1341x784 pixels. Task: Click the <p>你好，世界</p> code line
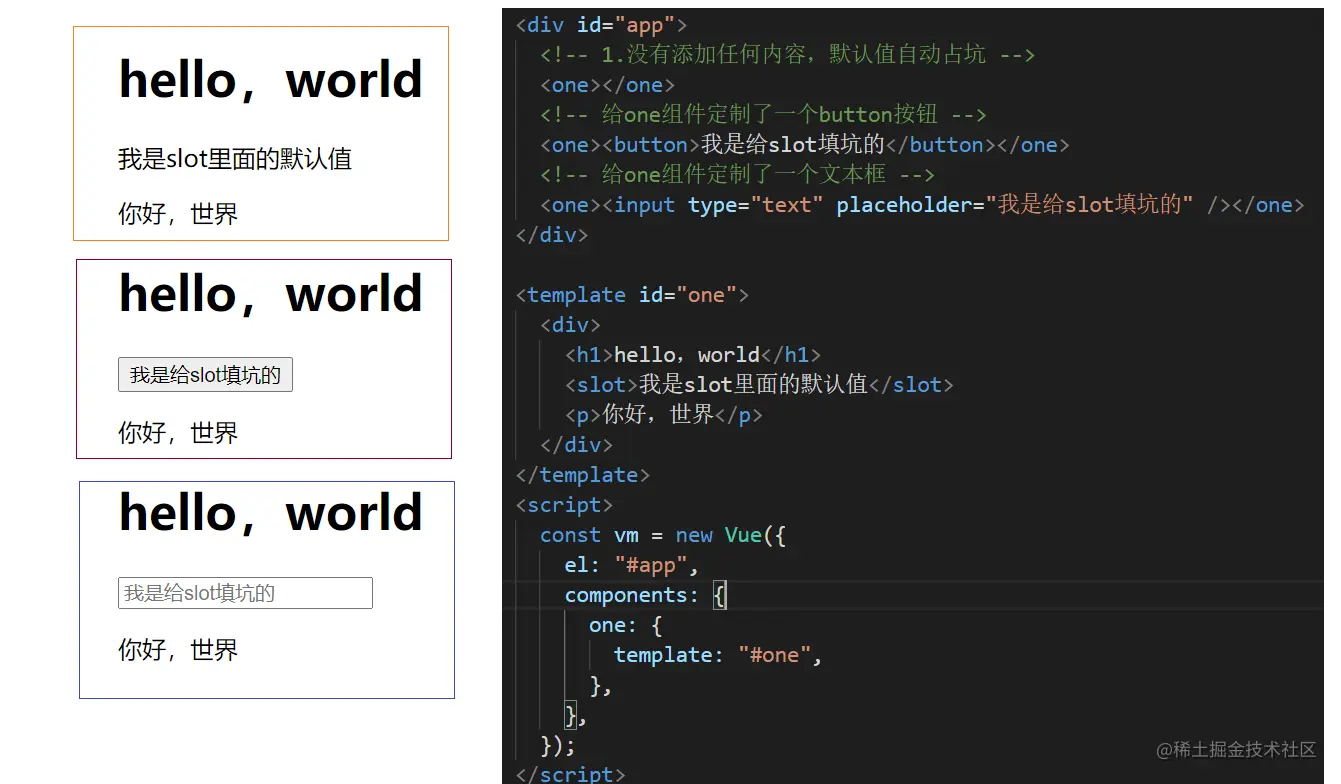coord(664,415)
